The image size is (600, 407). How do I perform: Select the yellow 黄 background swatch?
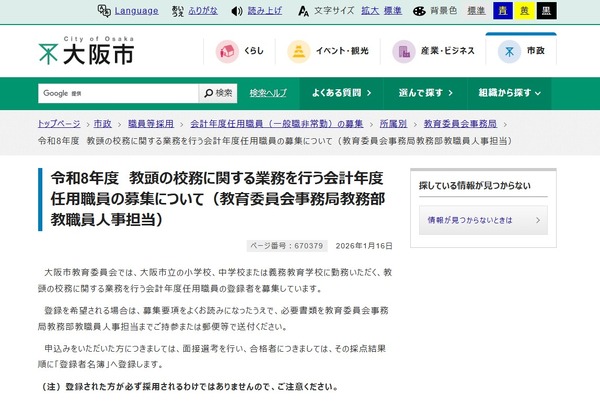coord(525,11)
